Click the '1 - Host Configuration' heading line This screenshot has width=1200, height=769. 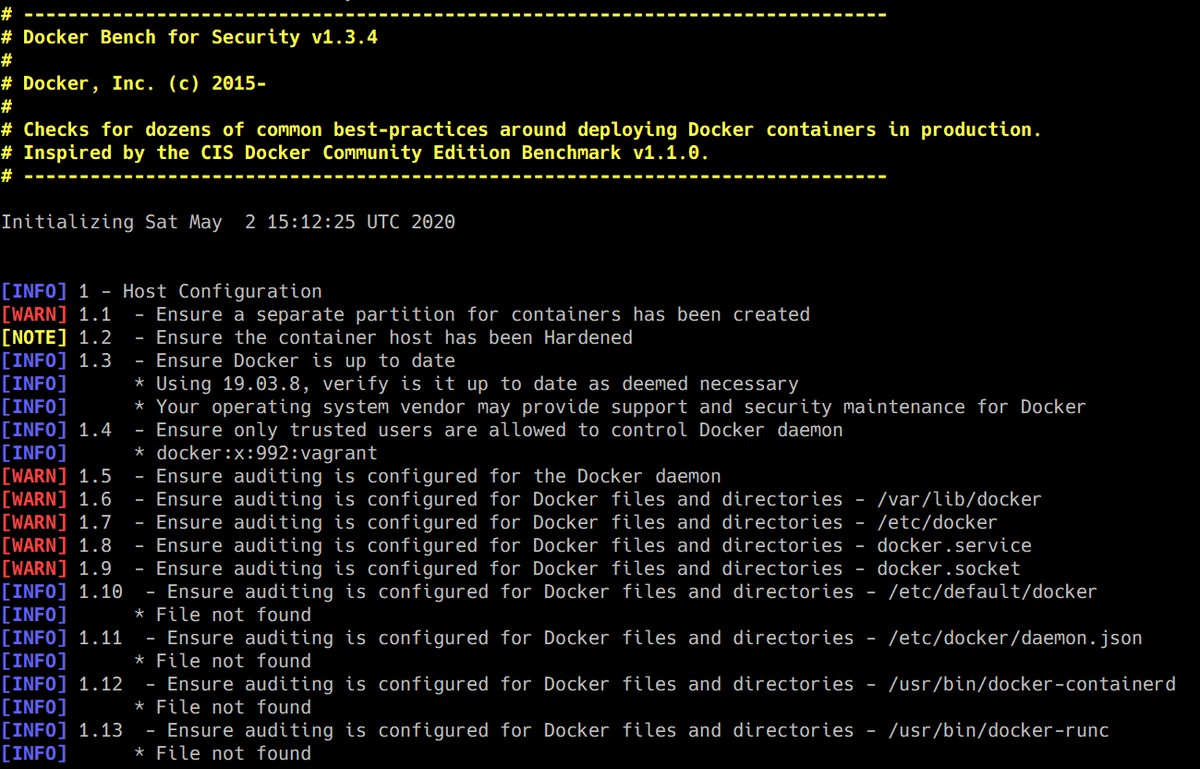coord(162,292)
